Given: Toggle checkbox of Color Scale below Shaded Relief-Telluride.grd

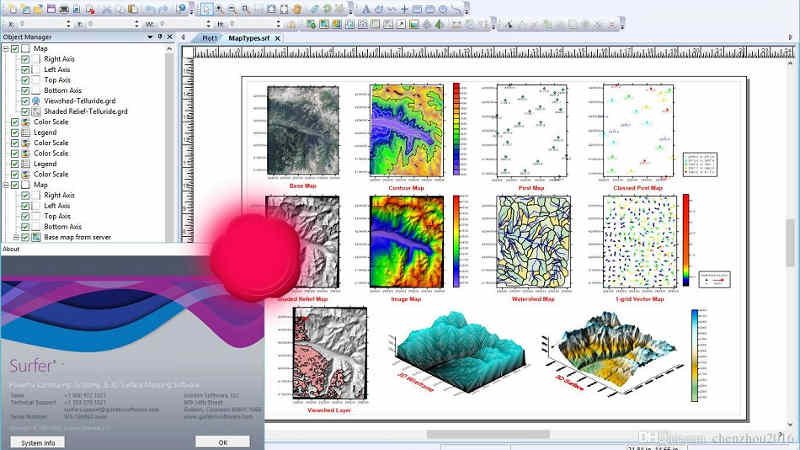Looking at the screenshot, I should [15, 122].
